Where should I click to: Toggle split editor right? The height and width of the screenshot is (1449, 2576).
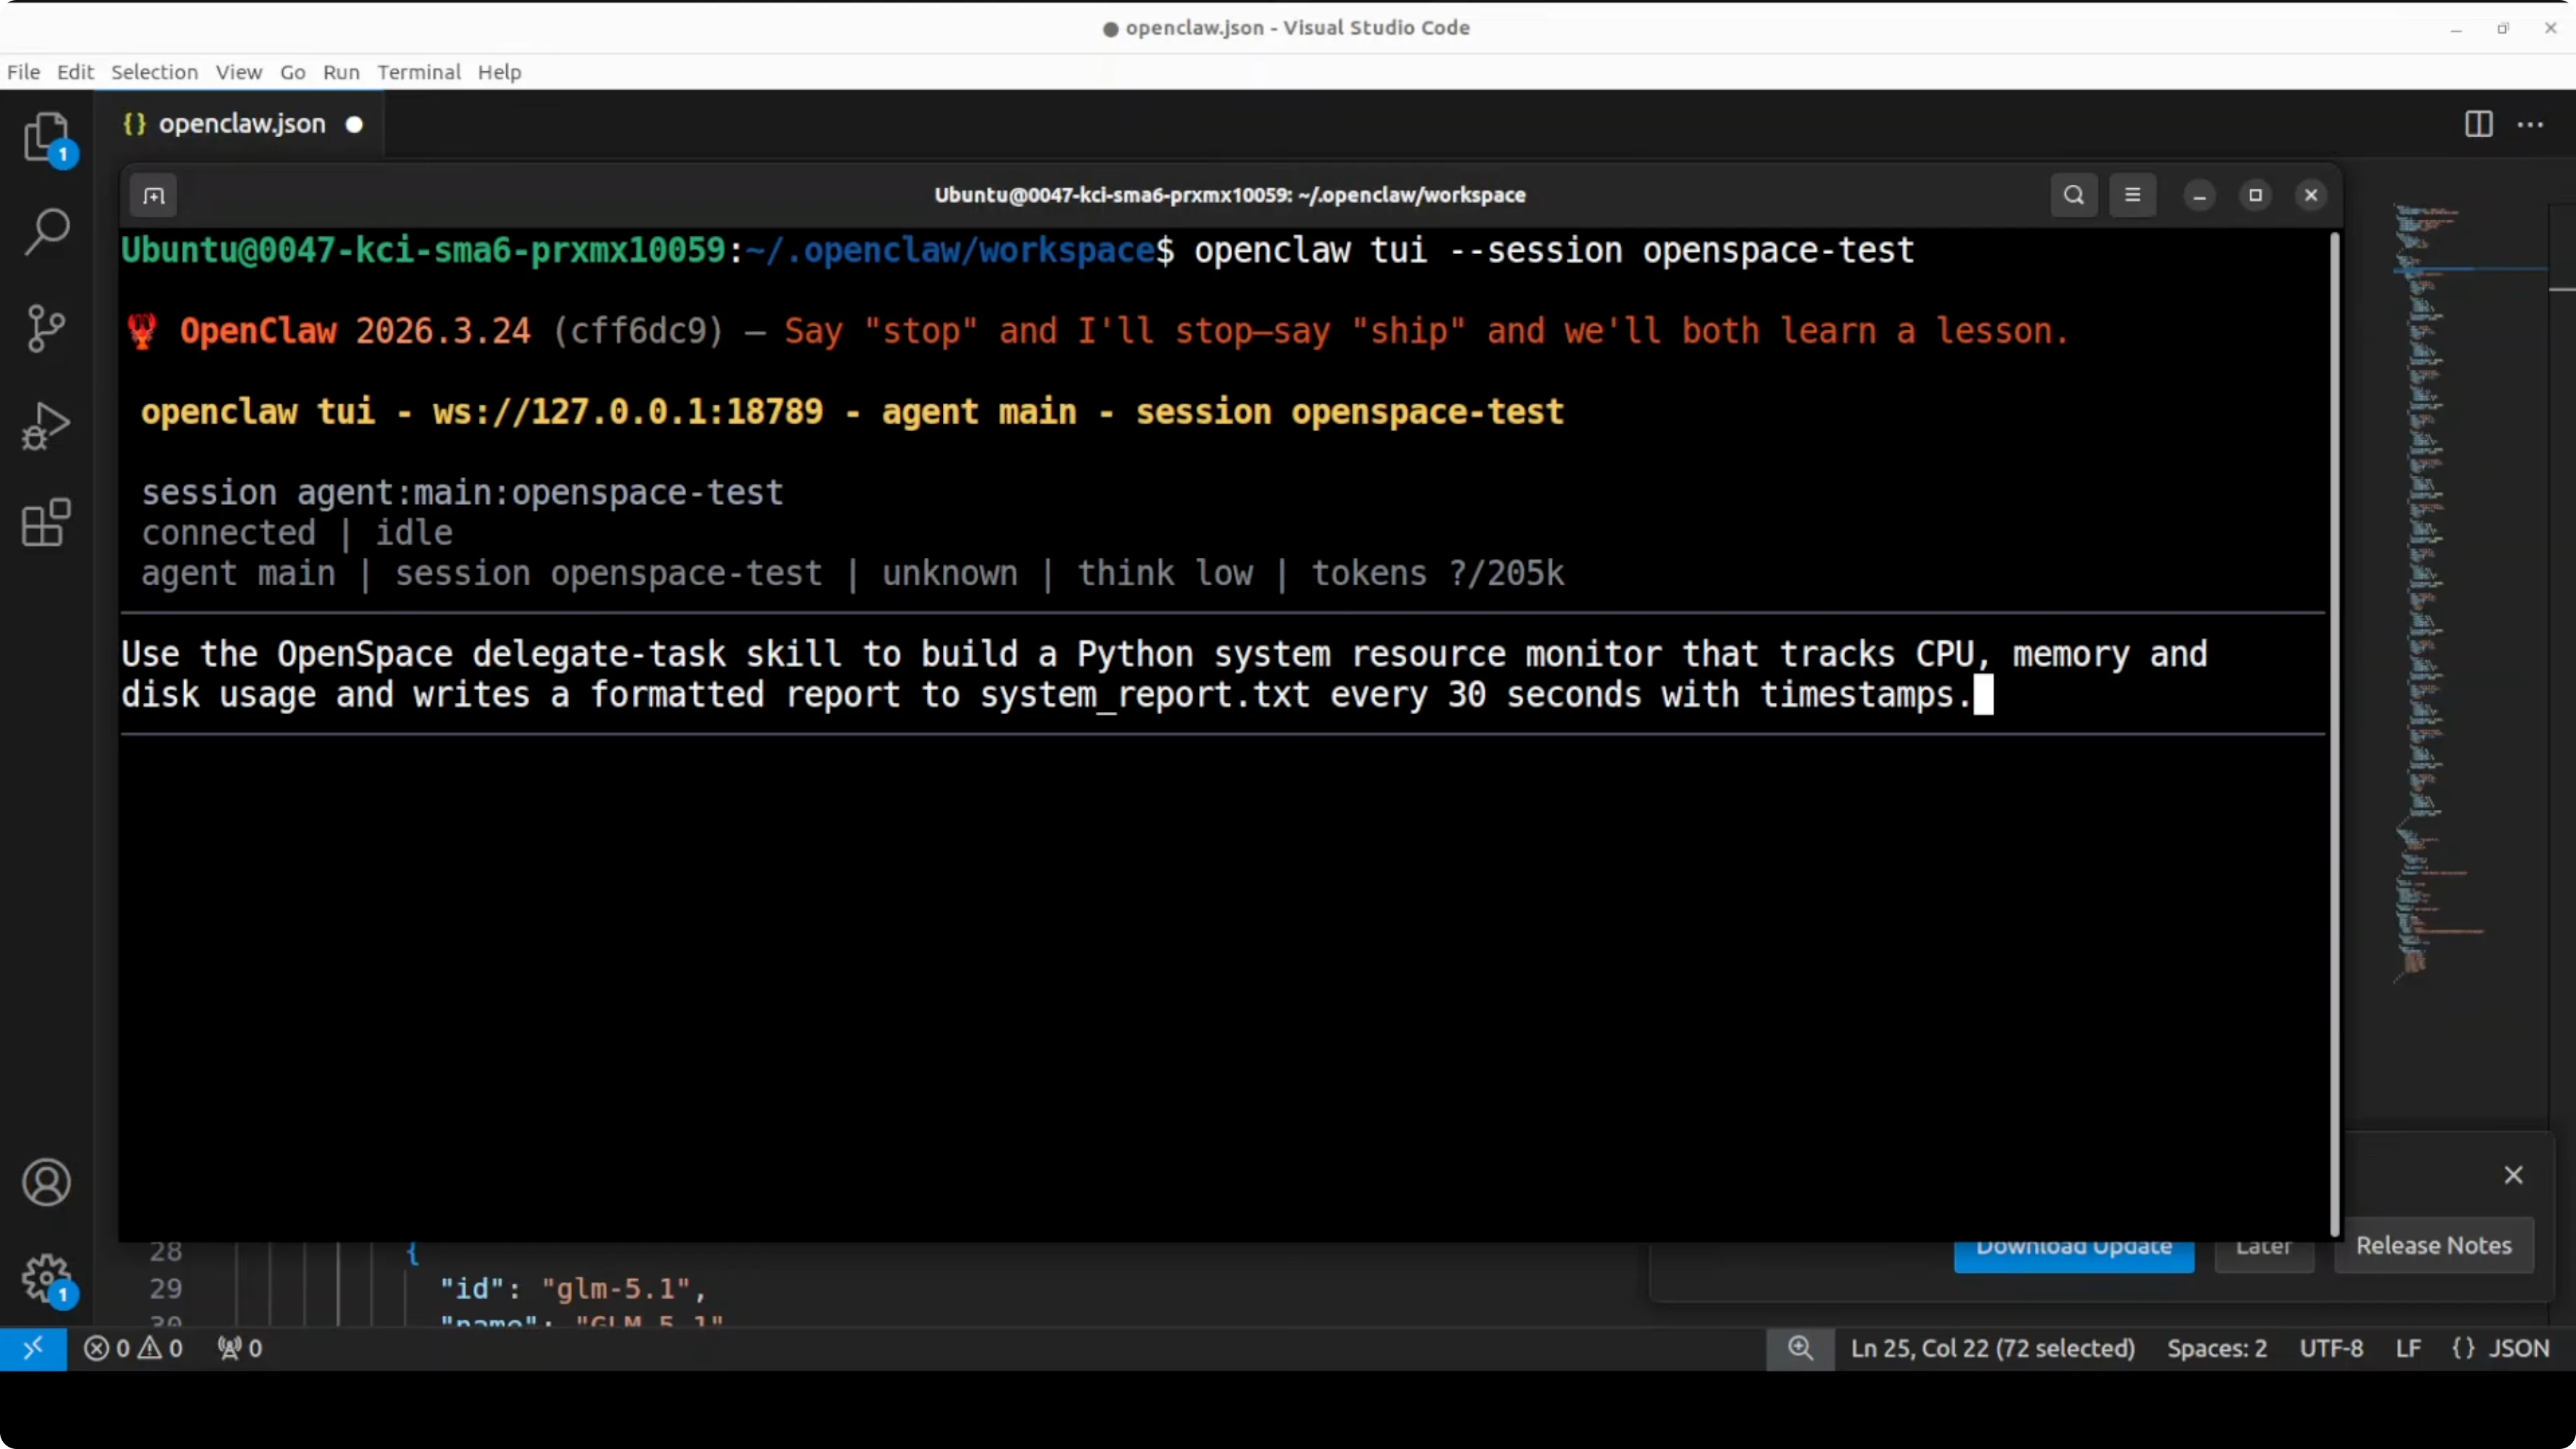2478,124
